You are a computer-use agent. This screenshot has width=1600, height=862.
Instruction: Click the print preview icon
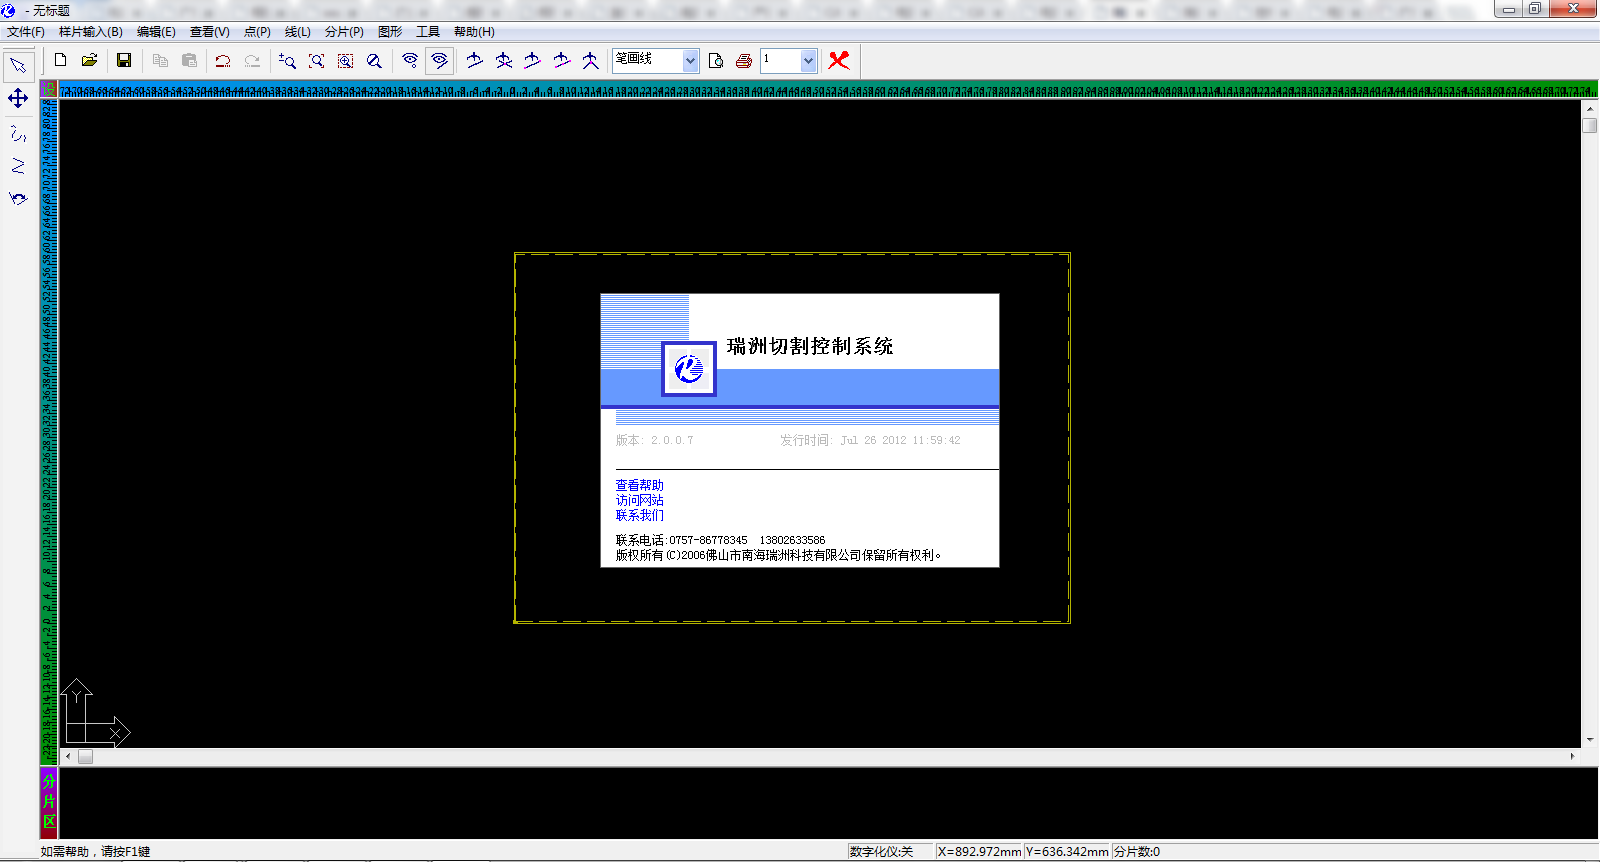click(x=716, y=61)
